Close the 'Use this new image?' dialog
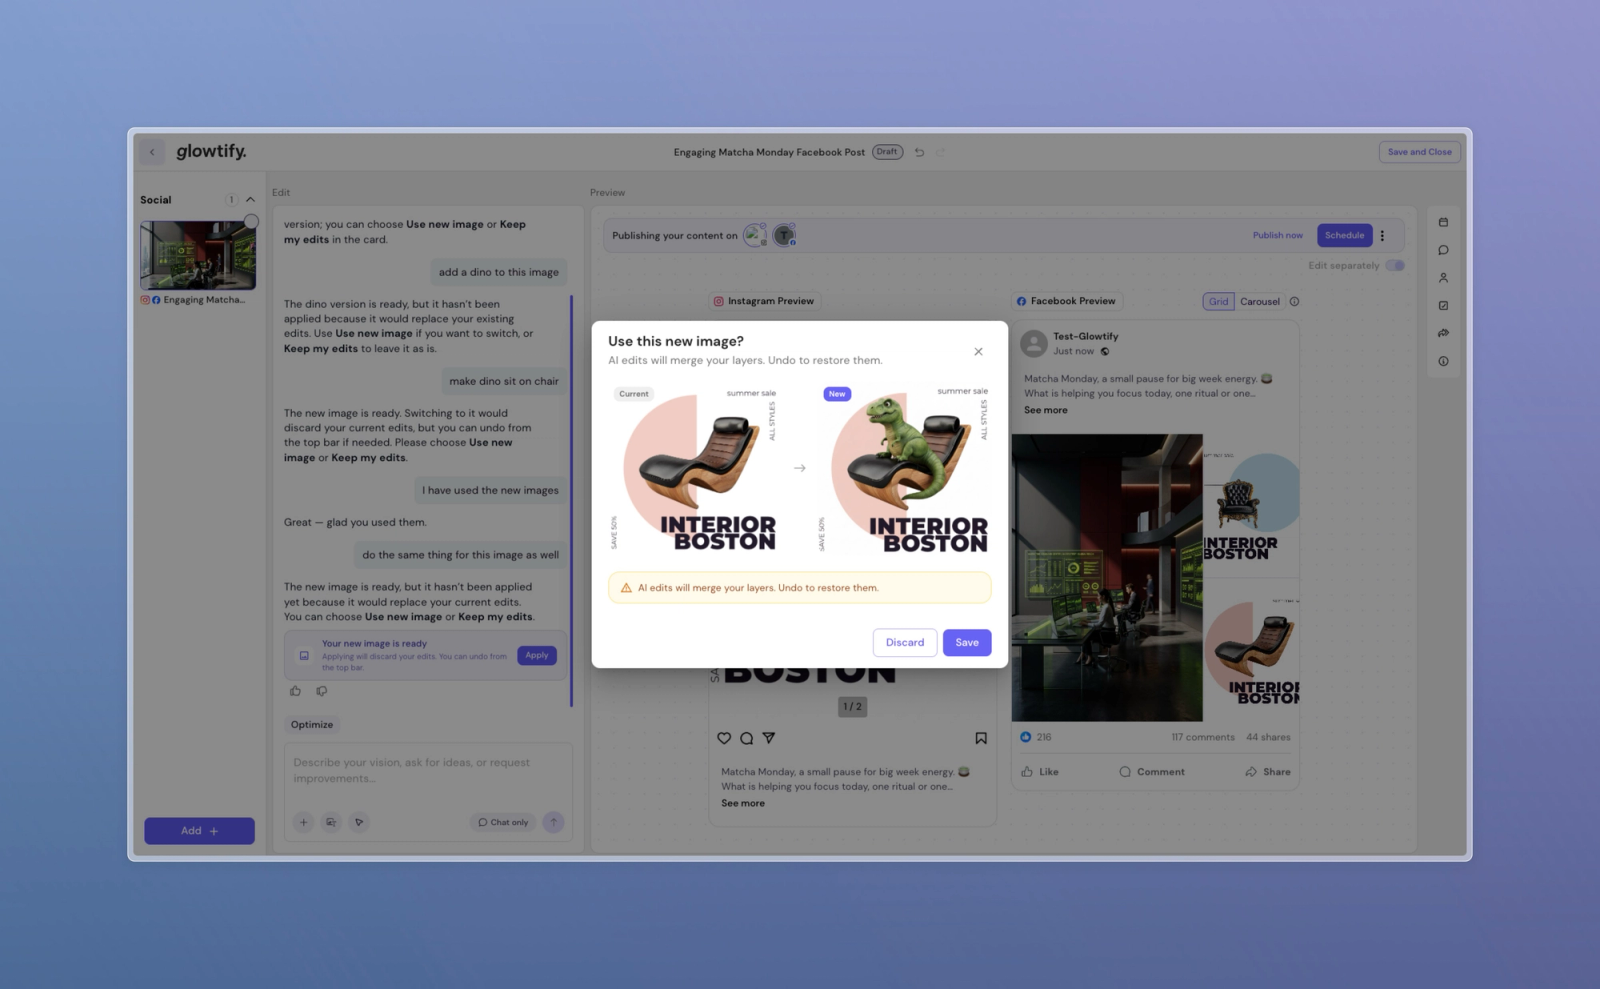 (978, 351)
